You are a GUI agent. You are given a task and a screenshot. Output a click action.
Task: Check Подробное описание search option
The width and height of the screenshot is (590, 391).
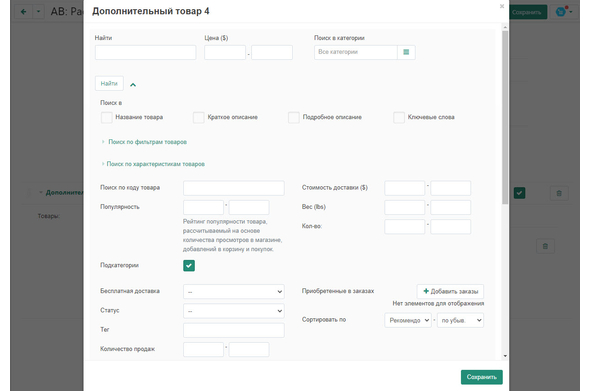pyautogui.click(x=293, y=117)
